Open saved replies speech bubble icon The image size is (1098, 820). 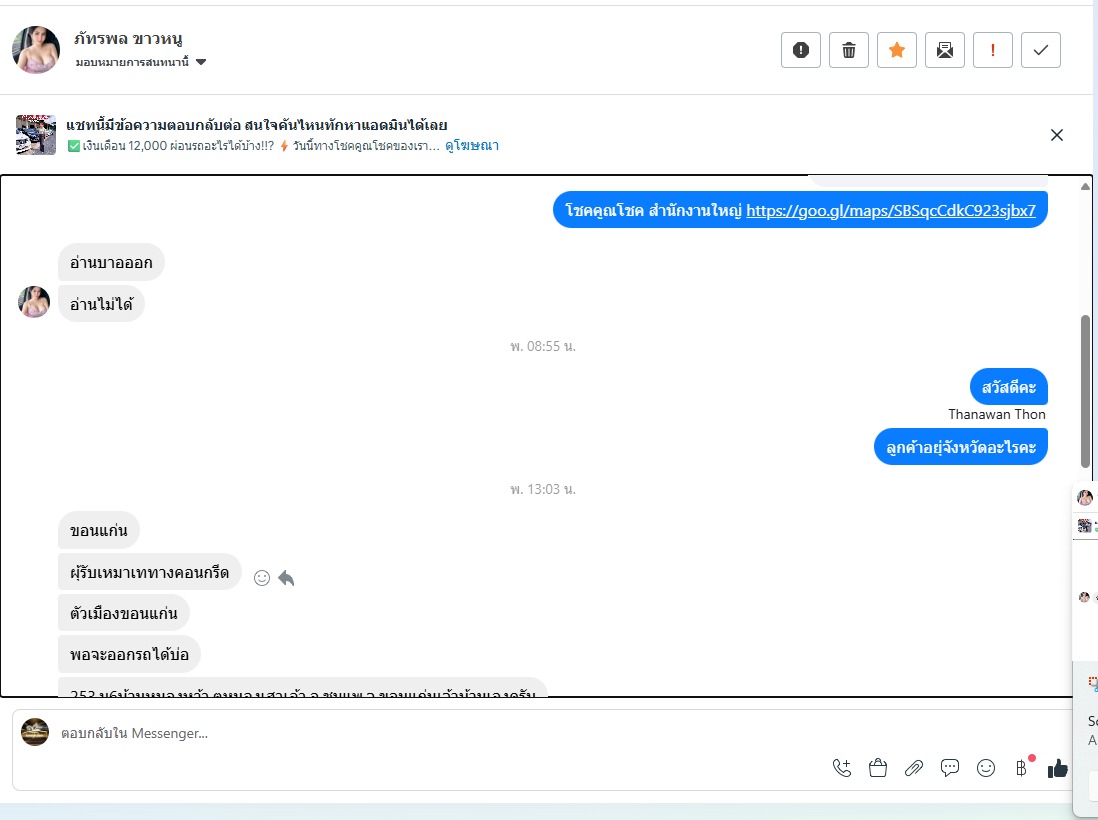[x=950, y=768]
